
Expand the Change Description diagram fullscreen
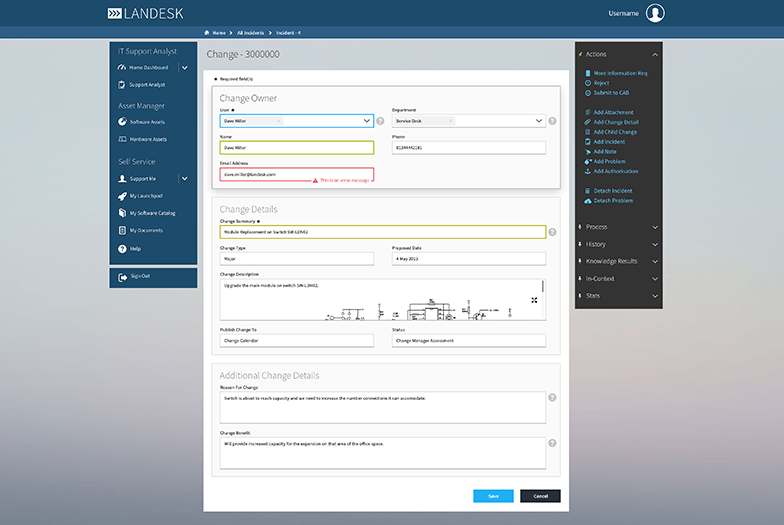tap(534, 301)
